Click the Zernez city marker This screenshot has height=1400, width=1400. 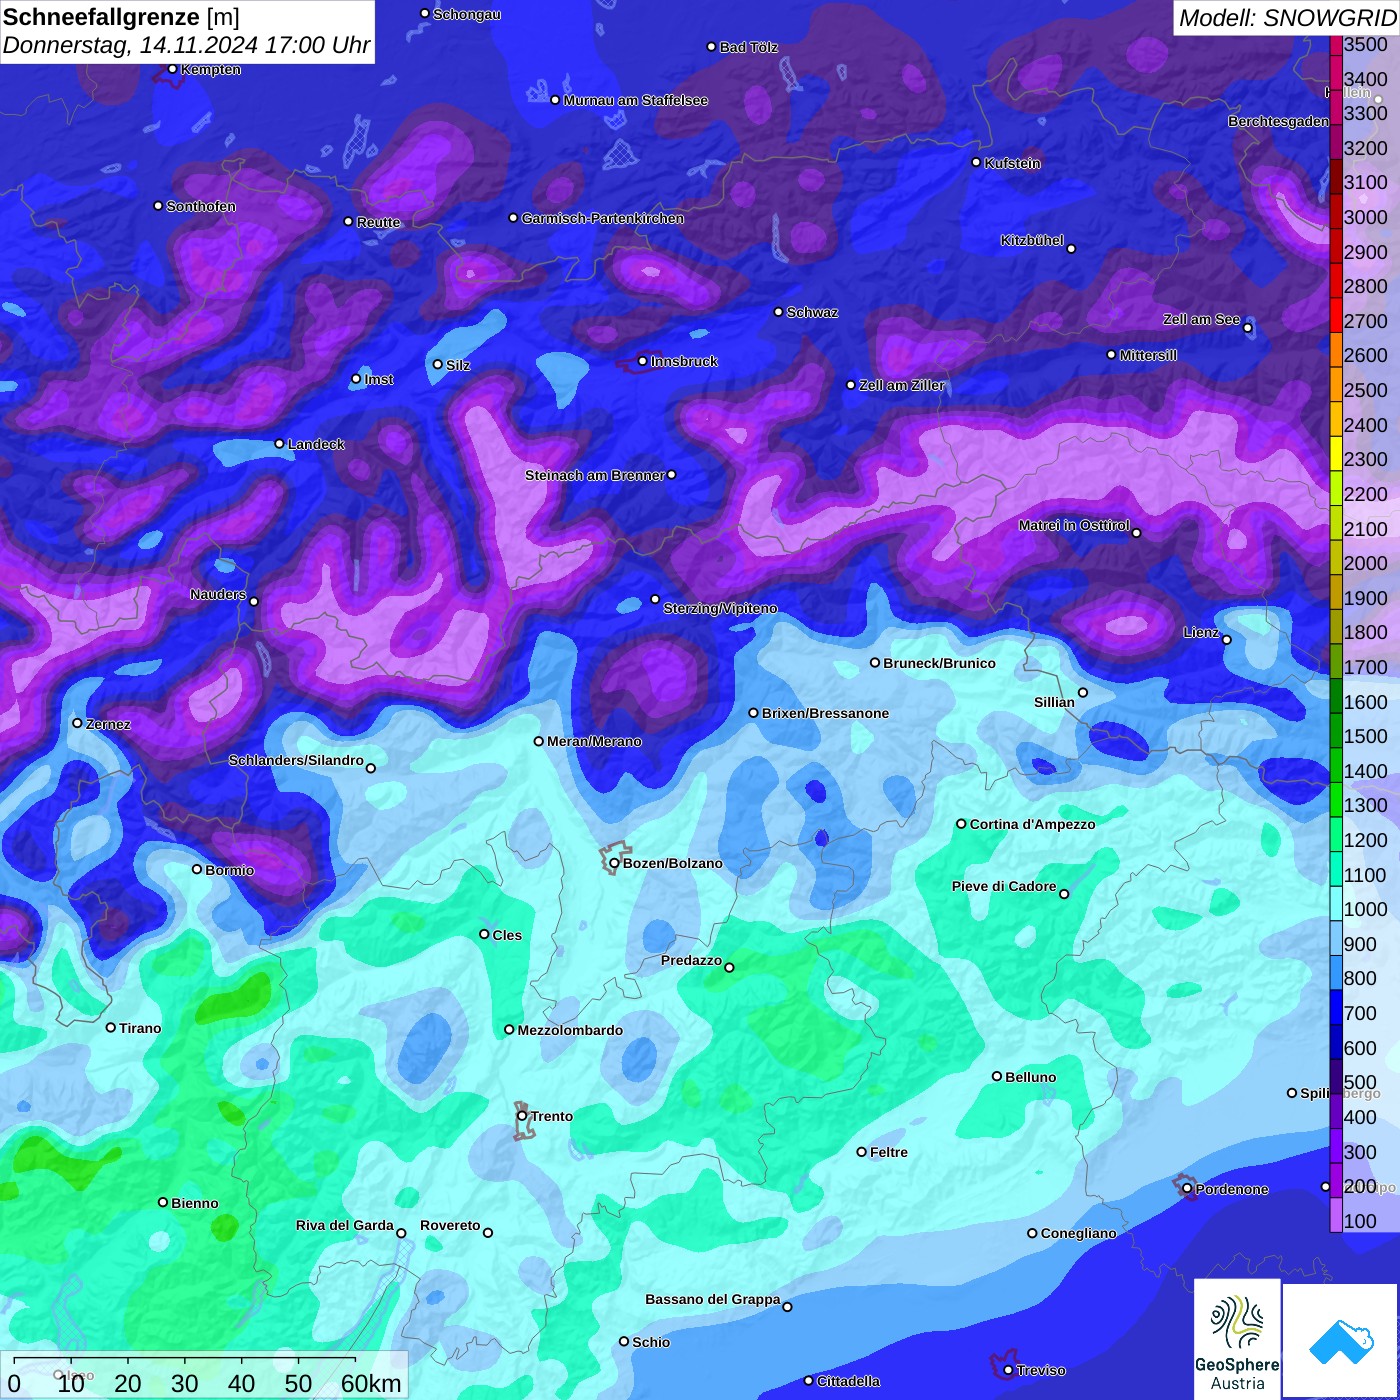coord(78,723)
